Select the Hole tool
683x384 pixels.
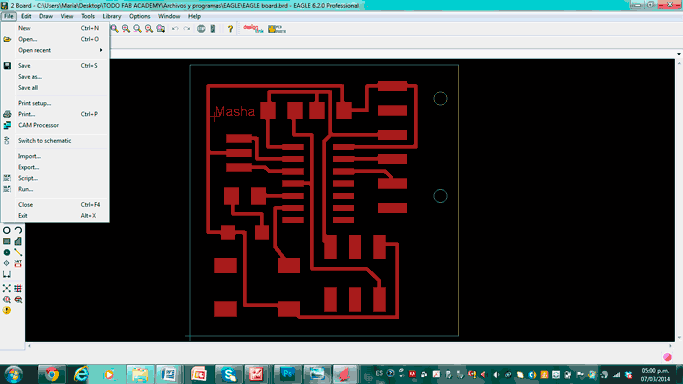click(x=7, y=263)
